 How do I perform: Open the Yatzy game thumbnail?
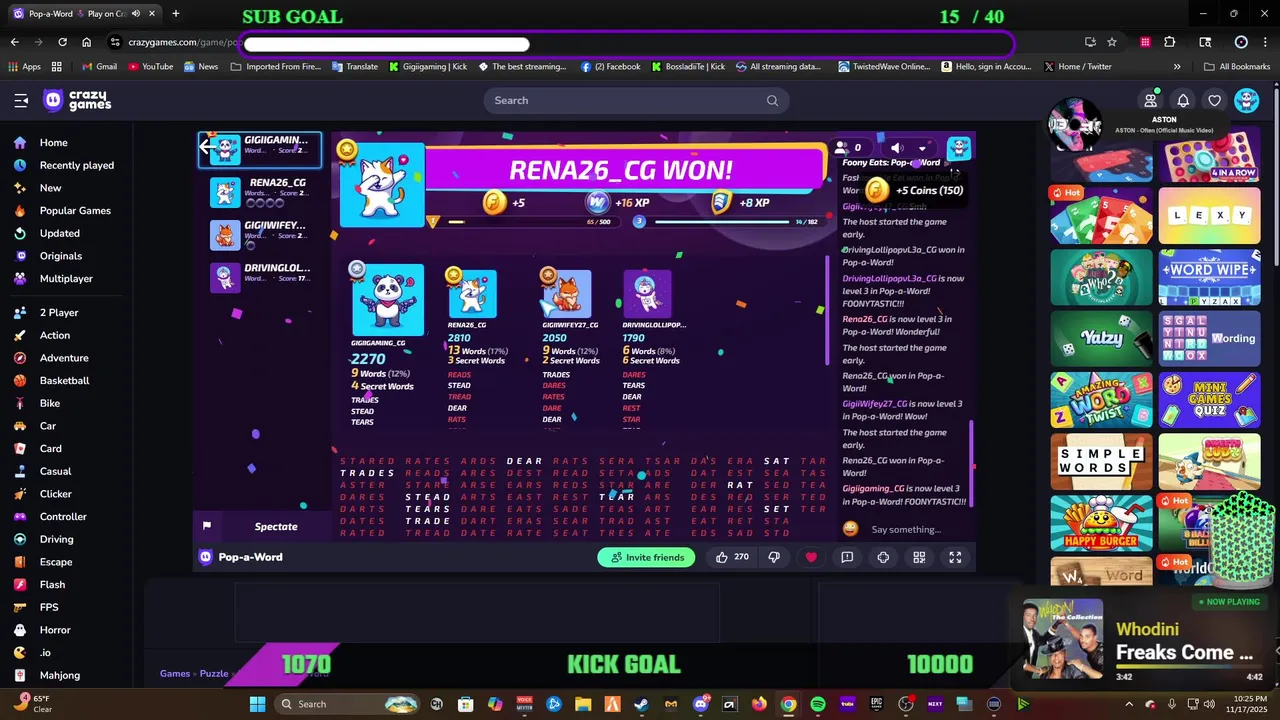coord(1101,338)
